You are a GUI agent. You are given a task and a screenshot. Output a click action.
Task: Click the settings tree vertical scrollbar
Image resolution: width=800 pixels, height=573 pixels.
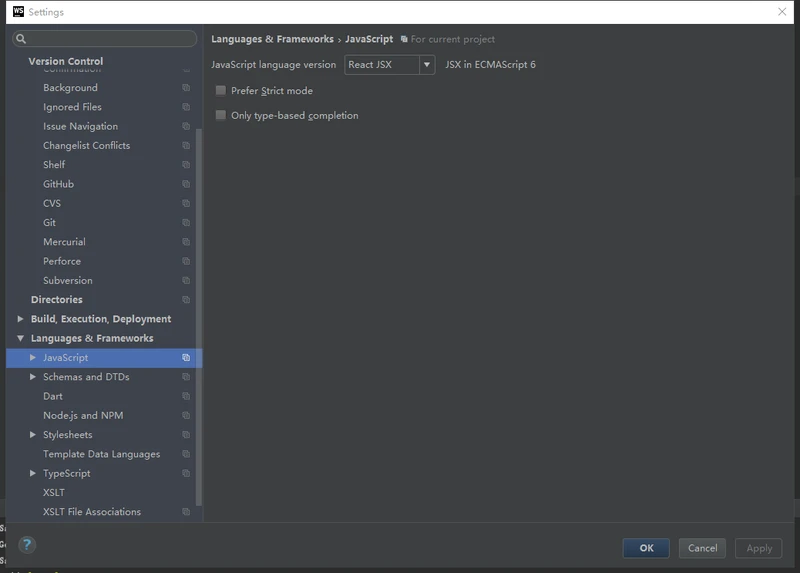point(199,316)
